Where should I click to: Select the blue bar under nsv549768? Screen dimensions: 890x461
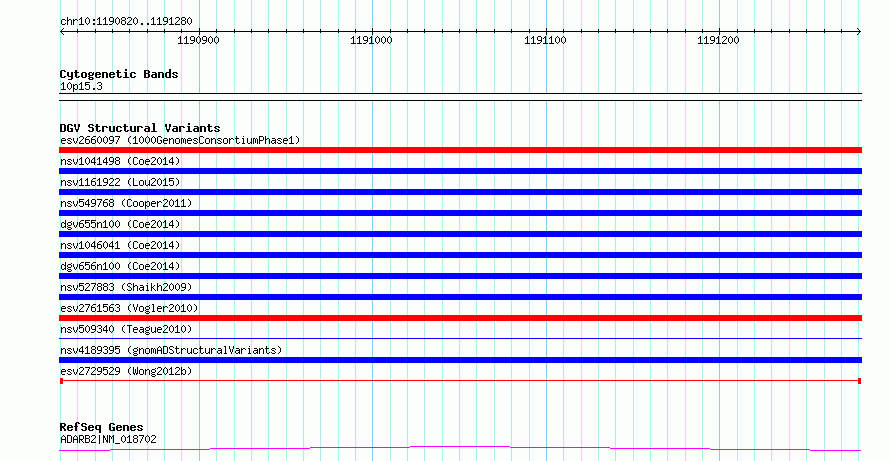pyautogui.click(x=460, y=213)
